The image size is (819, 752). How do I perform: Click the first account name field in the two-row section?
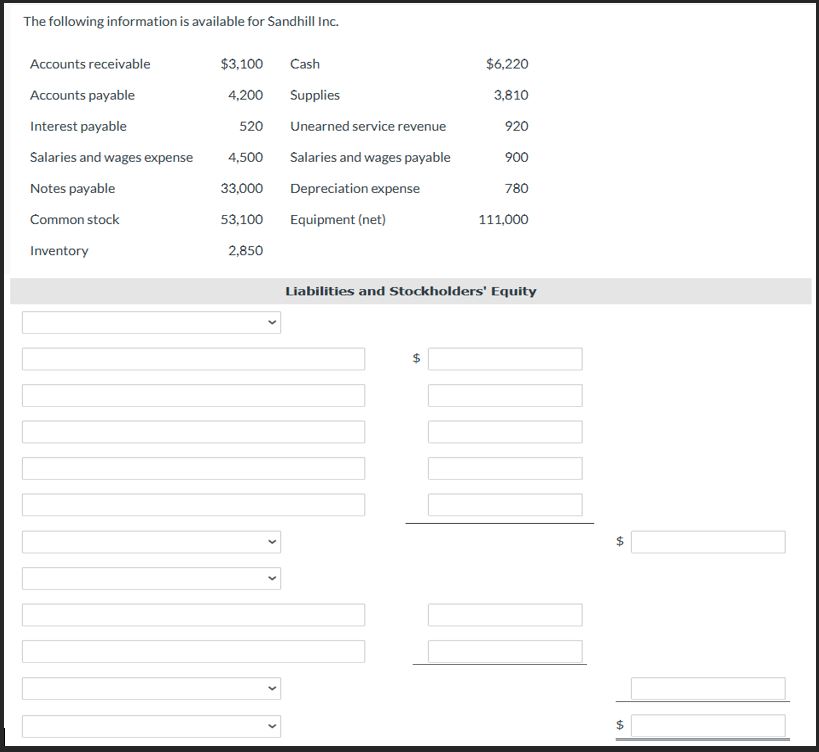193,615
